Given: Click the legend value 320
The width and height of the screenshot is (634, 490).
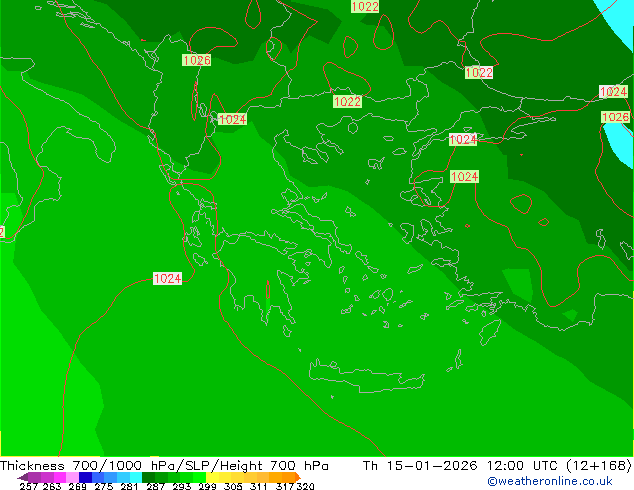Looking at the screenshot, I should tap(305, 486).
